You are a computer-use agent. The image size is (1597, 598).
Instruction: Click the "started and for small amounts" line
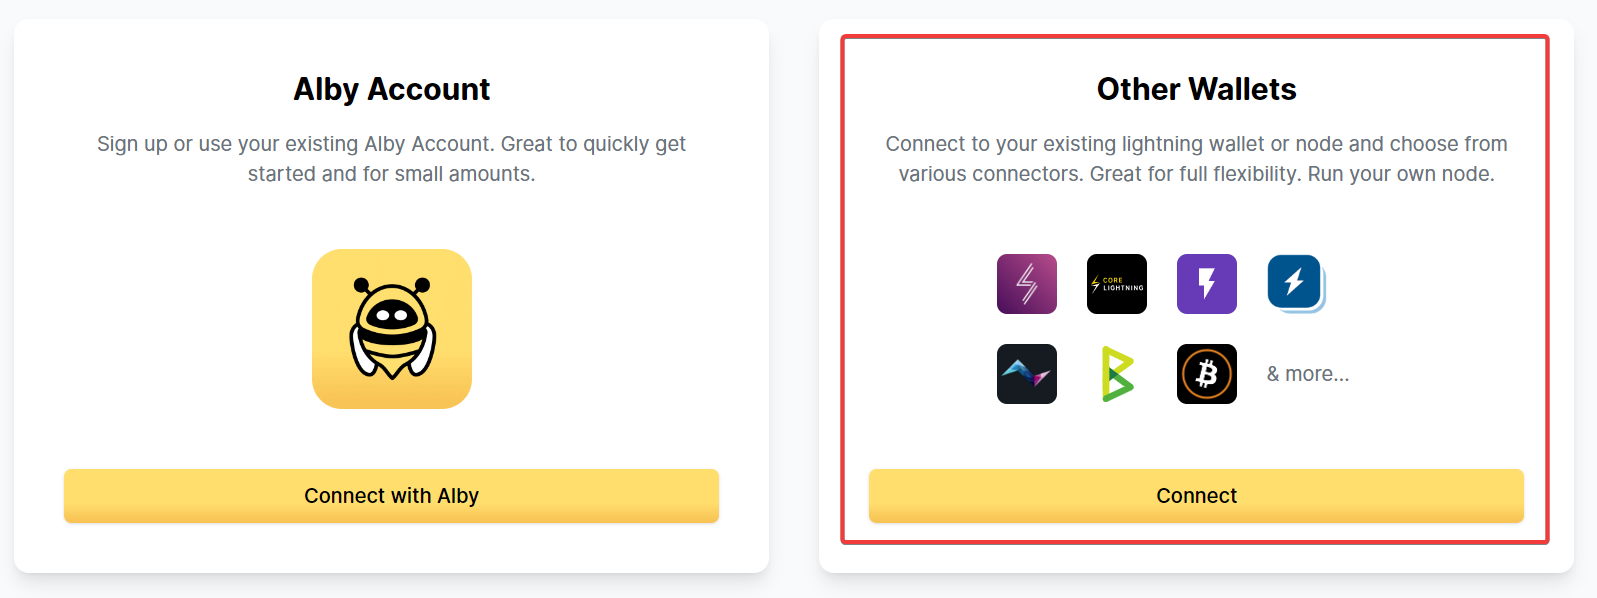coord(391,174)
